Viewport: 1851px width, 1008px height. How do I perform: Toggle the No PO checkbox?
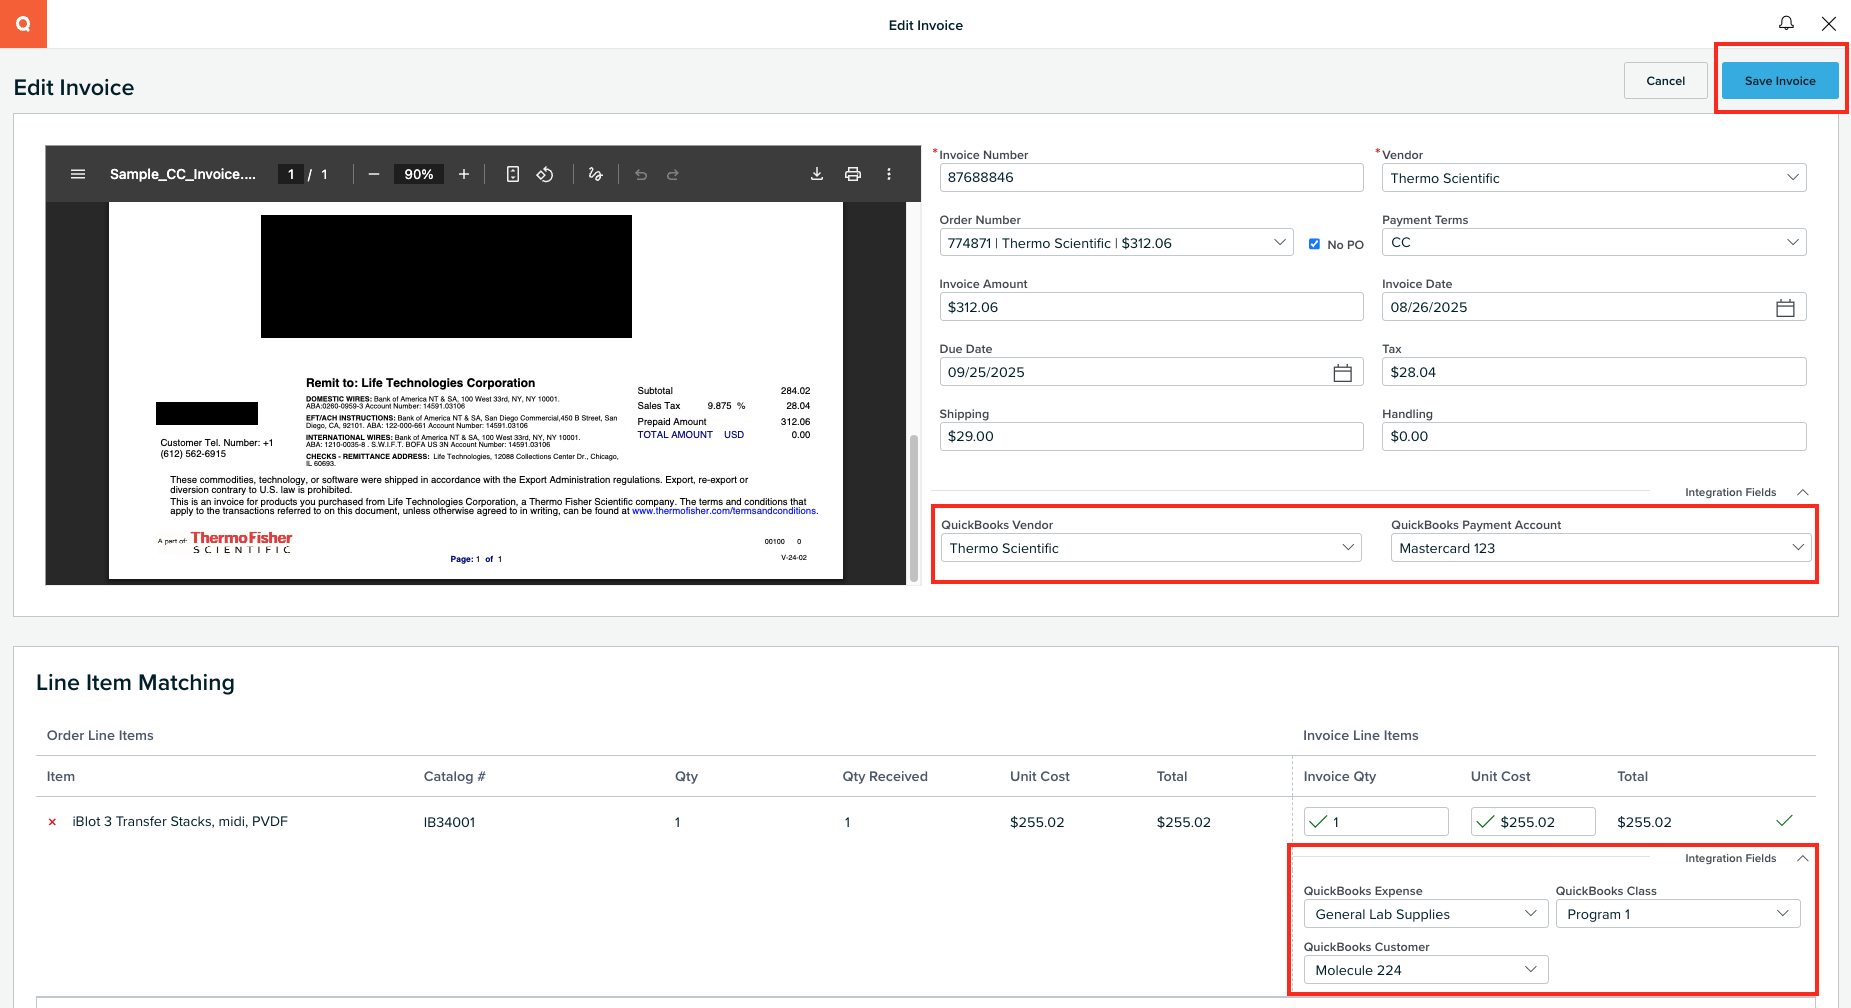point(1314,244)
